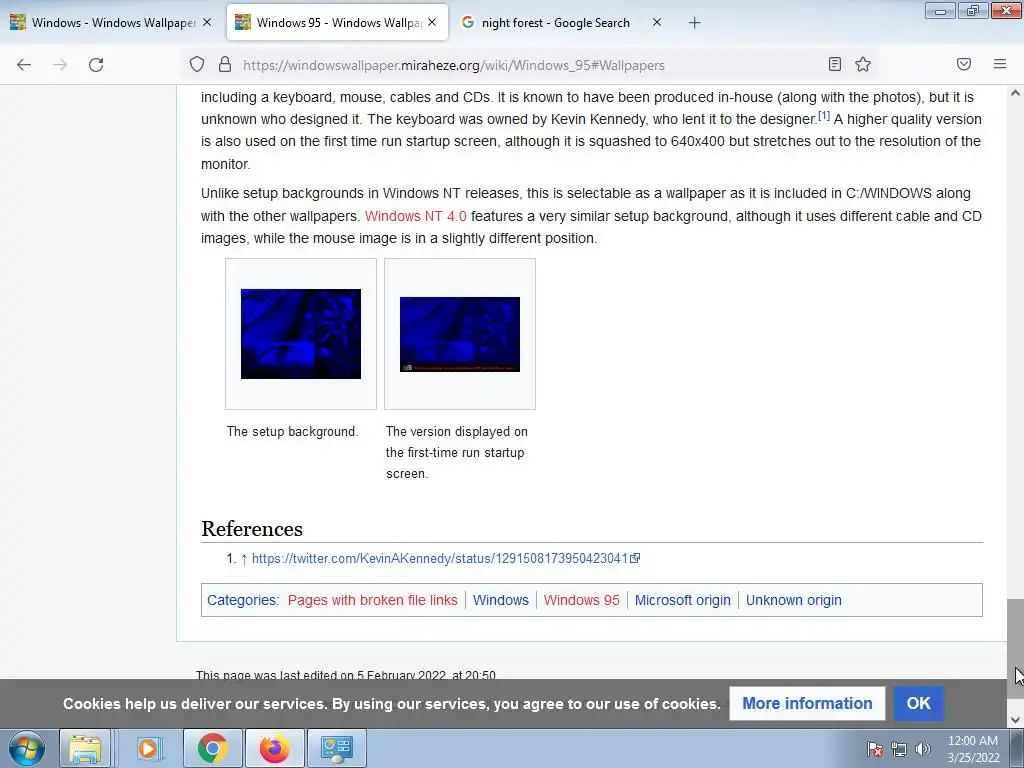Accept cookies with OK button

[918, 703]
